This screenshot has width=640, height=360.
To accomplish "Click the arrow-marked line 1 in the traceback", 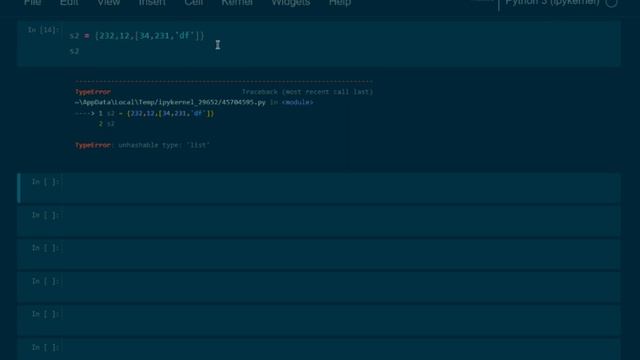I will pyautogui.click(x=144, y=113).
